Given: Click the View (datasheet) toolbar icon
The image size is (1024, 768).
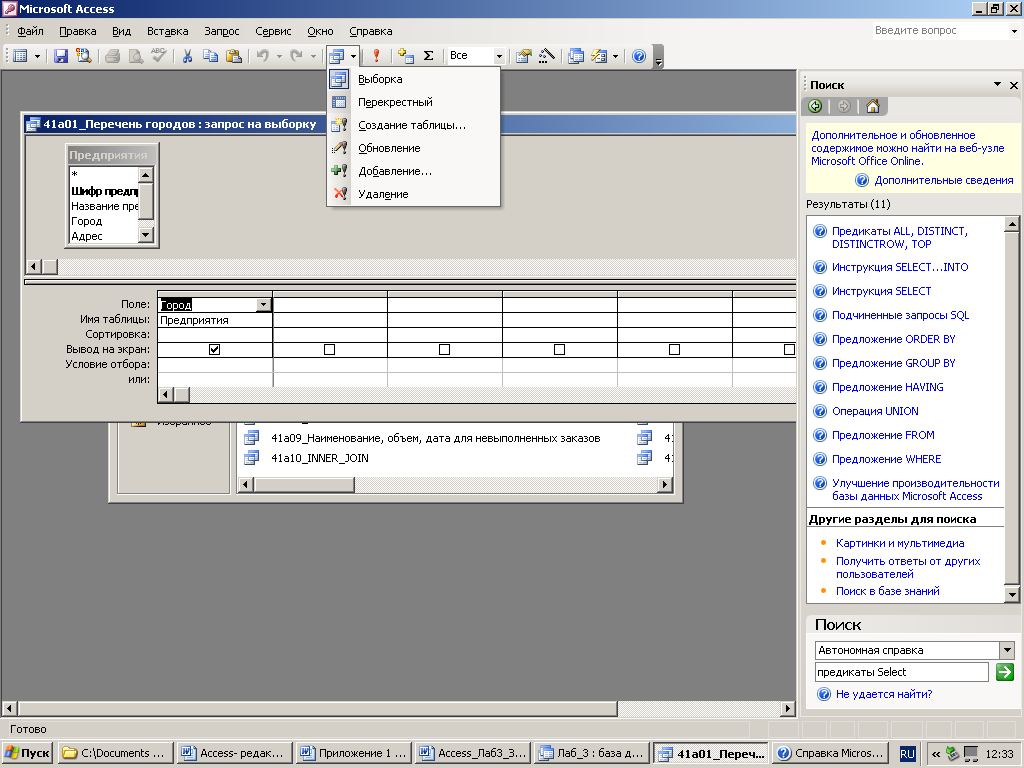Looking at the screenshot, I should pos(21,56).
